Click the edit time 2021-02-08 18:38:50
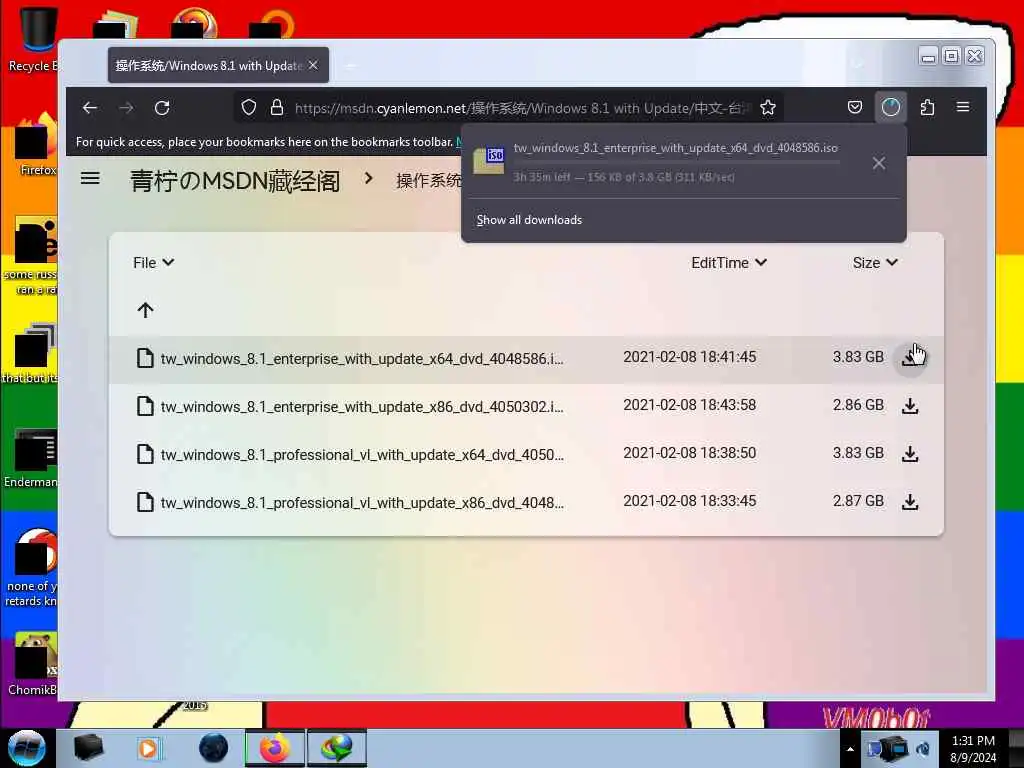The image size is (1024, 768). 690,453
